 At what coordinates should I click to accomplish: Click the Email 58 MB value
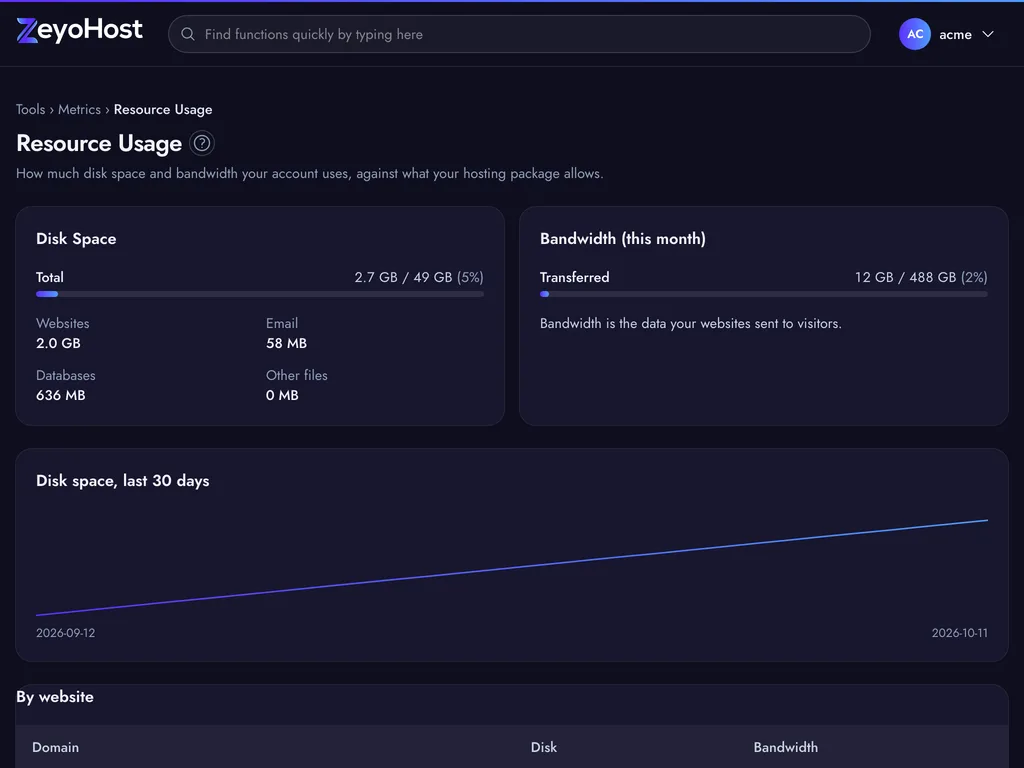coord(286,343)
